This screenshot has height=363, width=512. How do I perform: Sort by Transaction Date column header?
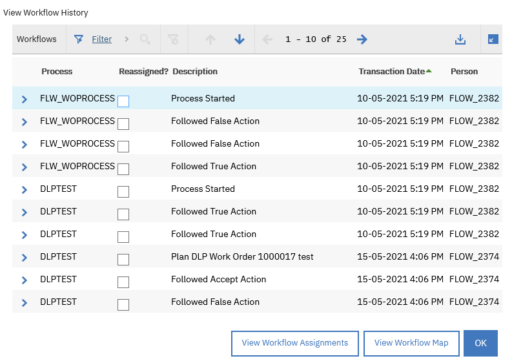[395, 71]
